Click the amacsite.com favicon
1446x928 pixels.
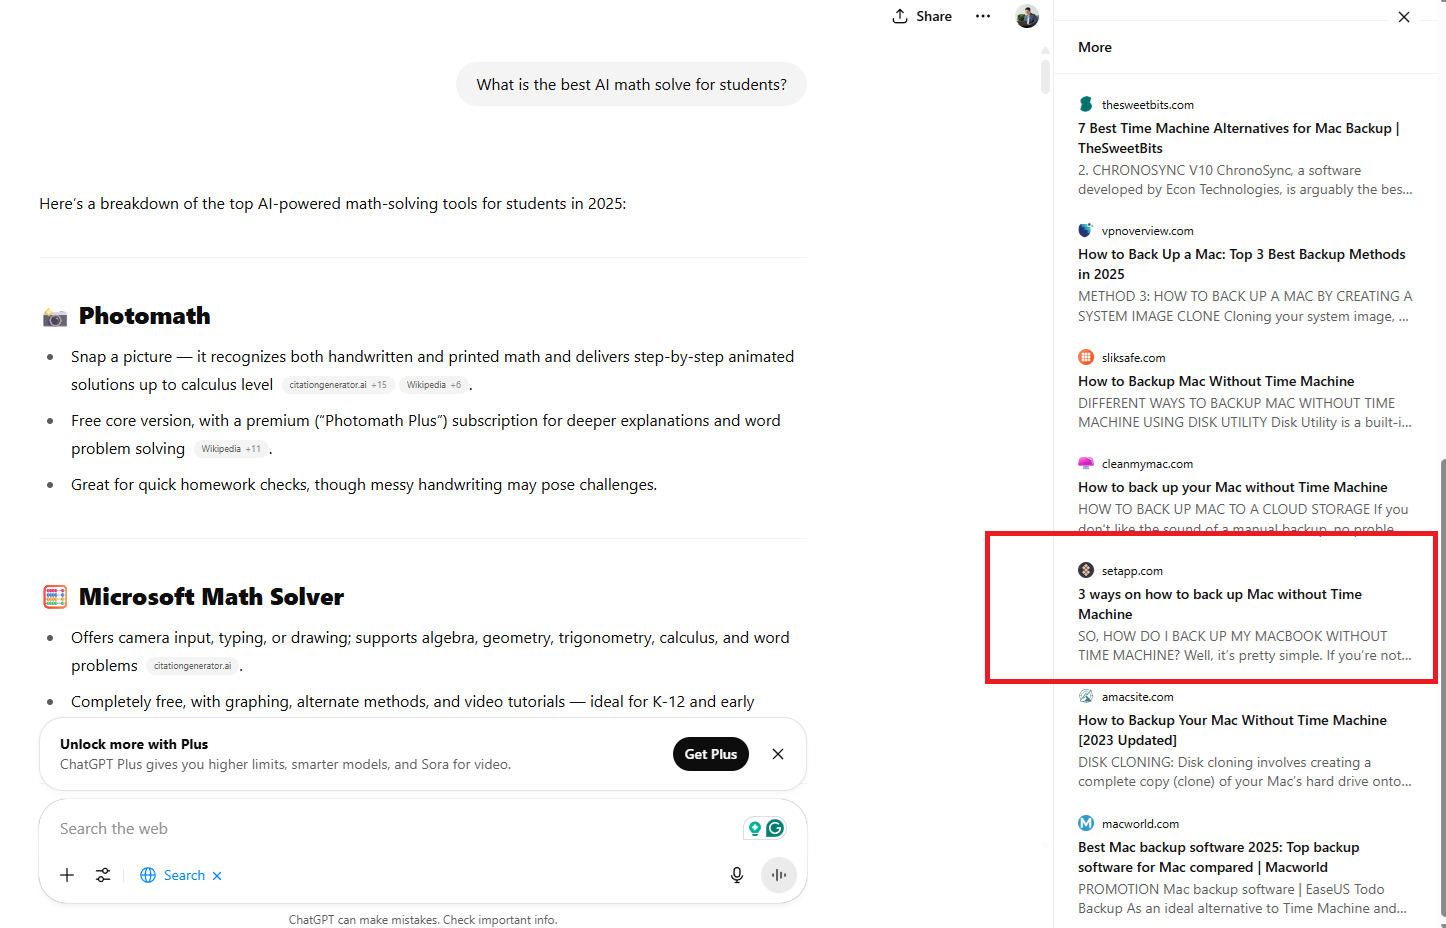(x=1086, y=696)
